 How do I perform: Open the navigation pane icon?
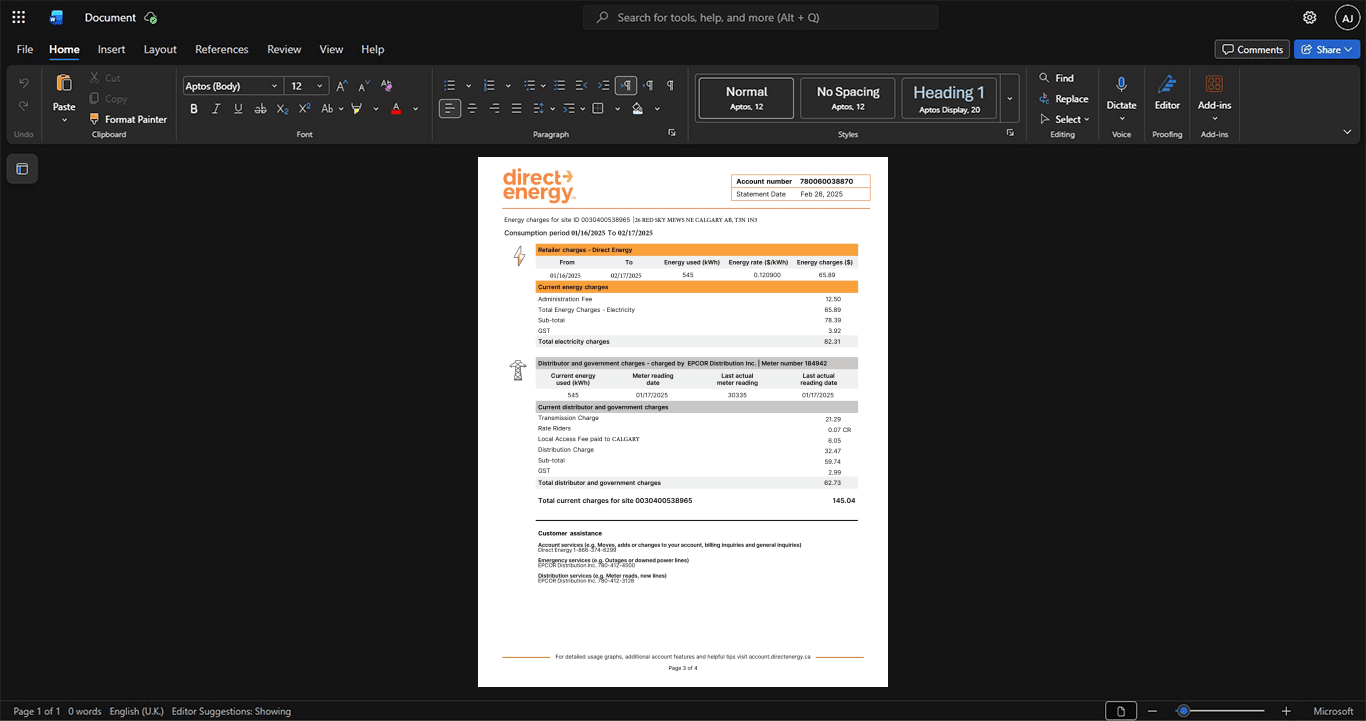coord(22,169)
